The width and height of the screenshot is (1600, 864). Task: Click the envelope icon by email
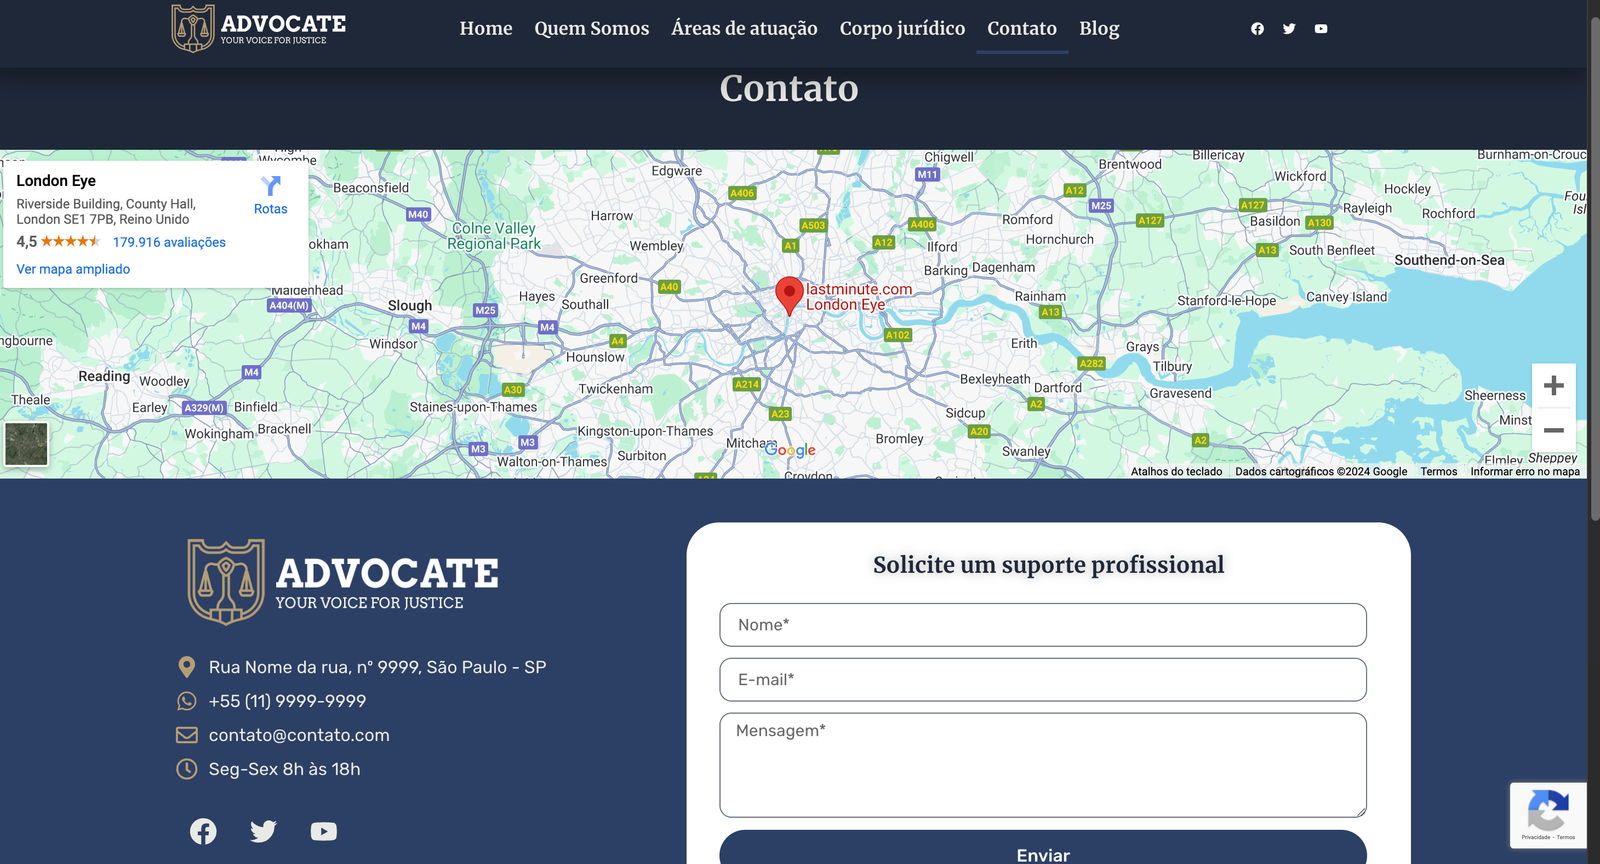tap(187, 735)
